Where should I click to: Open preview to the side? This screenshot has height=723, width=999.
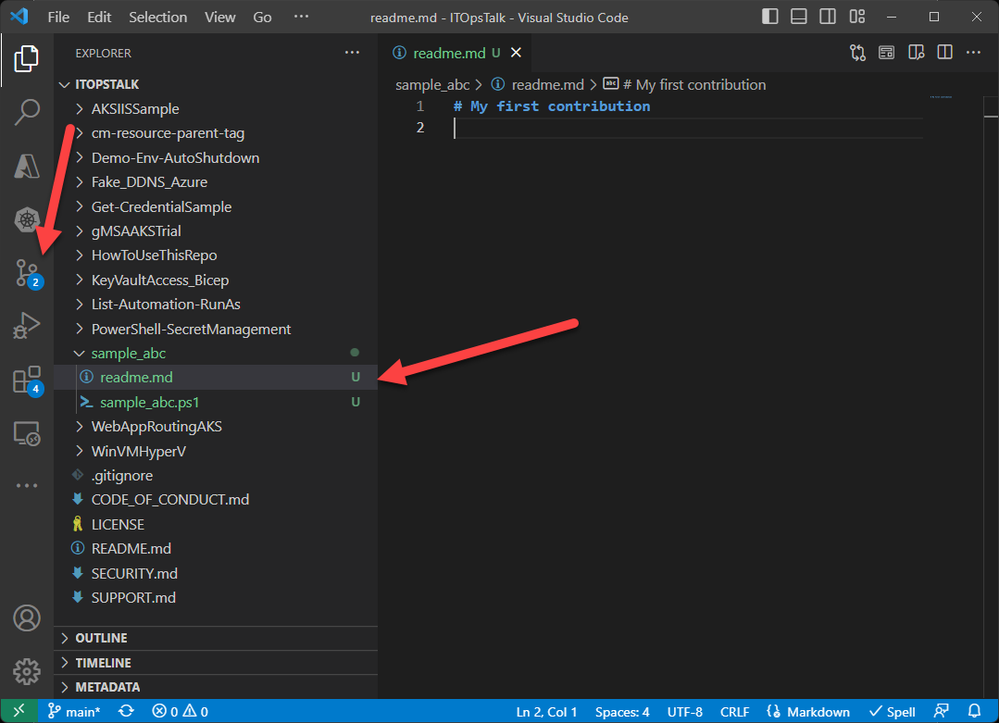[916, 53]
